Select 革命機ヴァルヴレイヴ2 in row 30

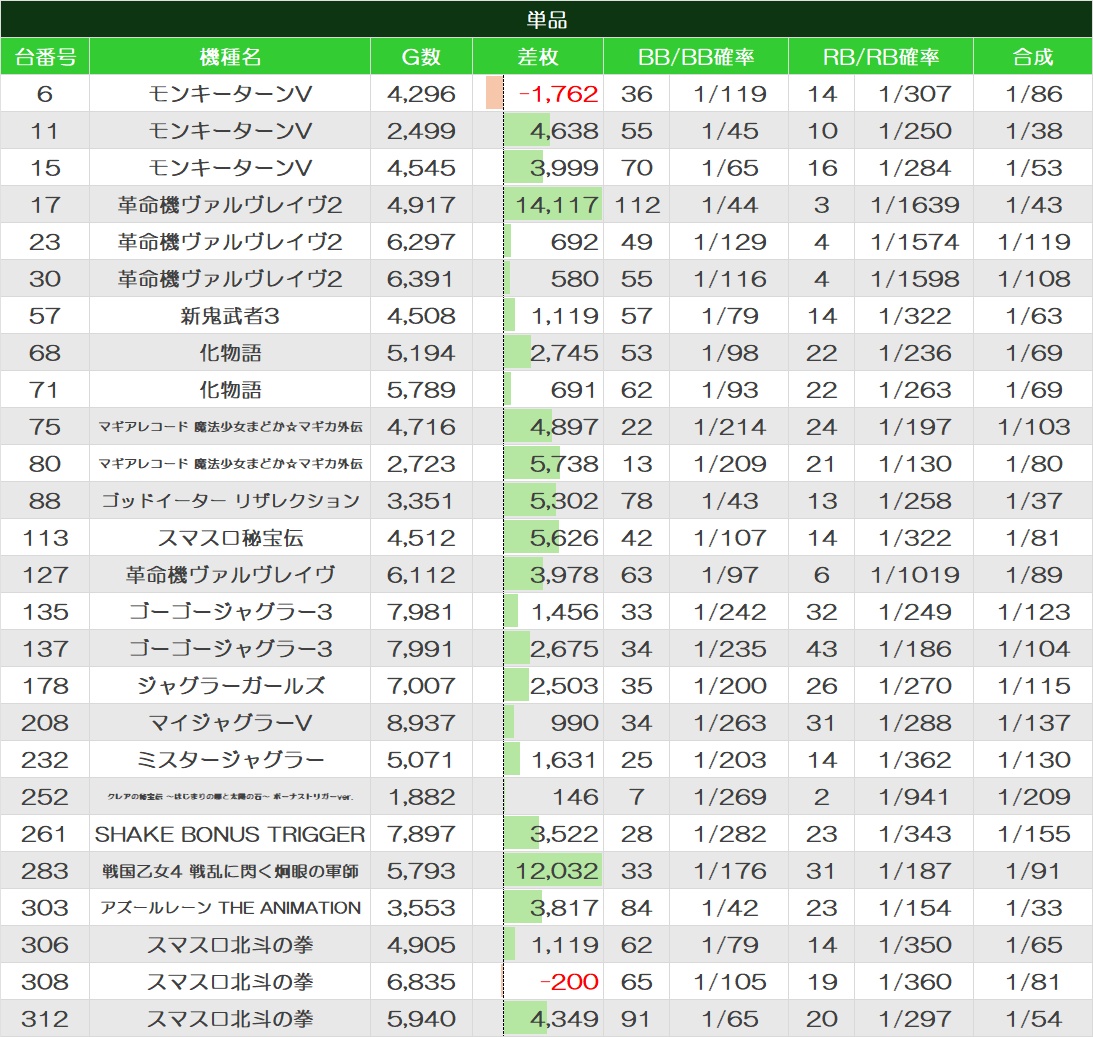230,279
